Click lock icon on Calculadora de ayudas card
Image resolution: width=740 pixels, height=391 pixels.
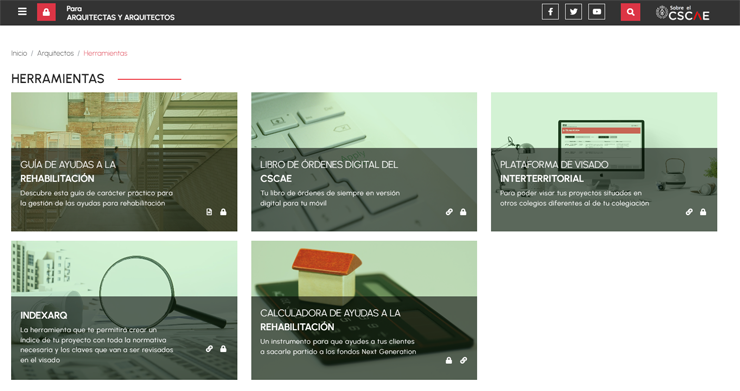(x=449, y=360)
